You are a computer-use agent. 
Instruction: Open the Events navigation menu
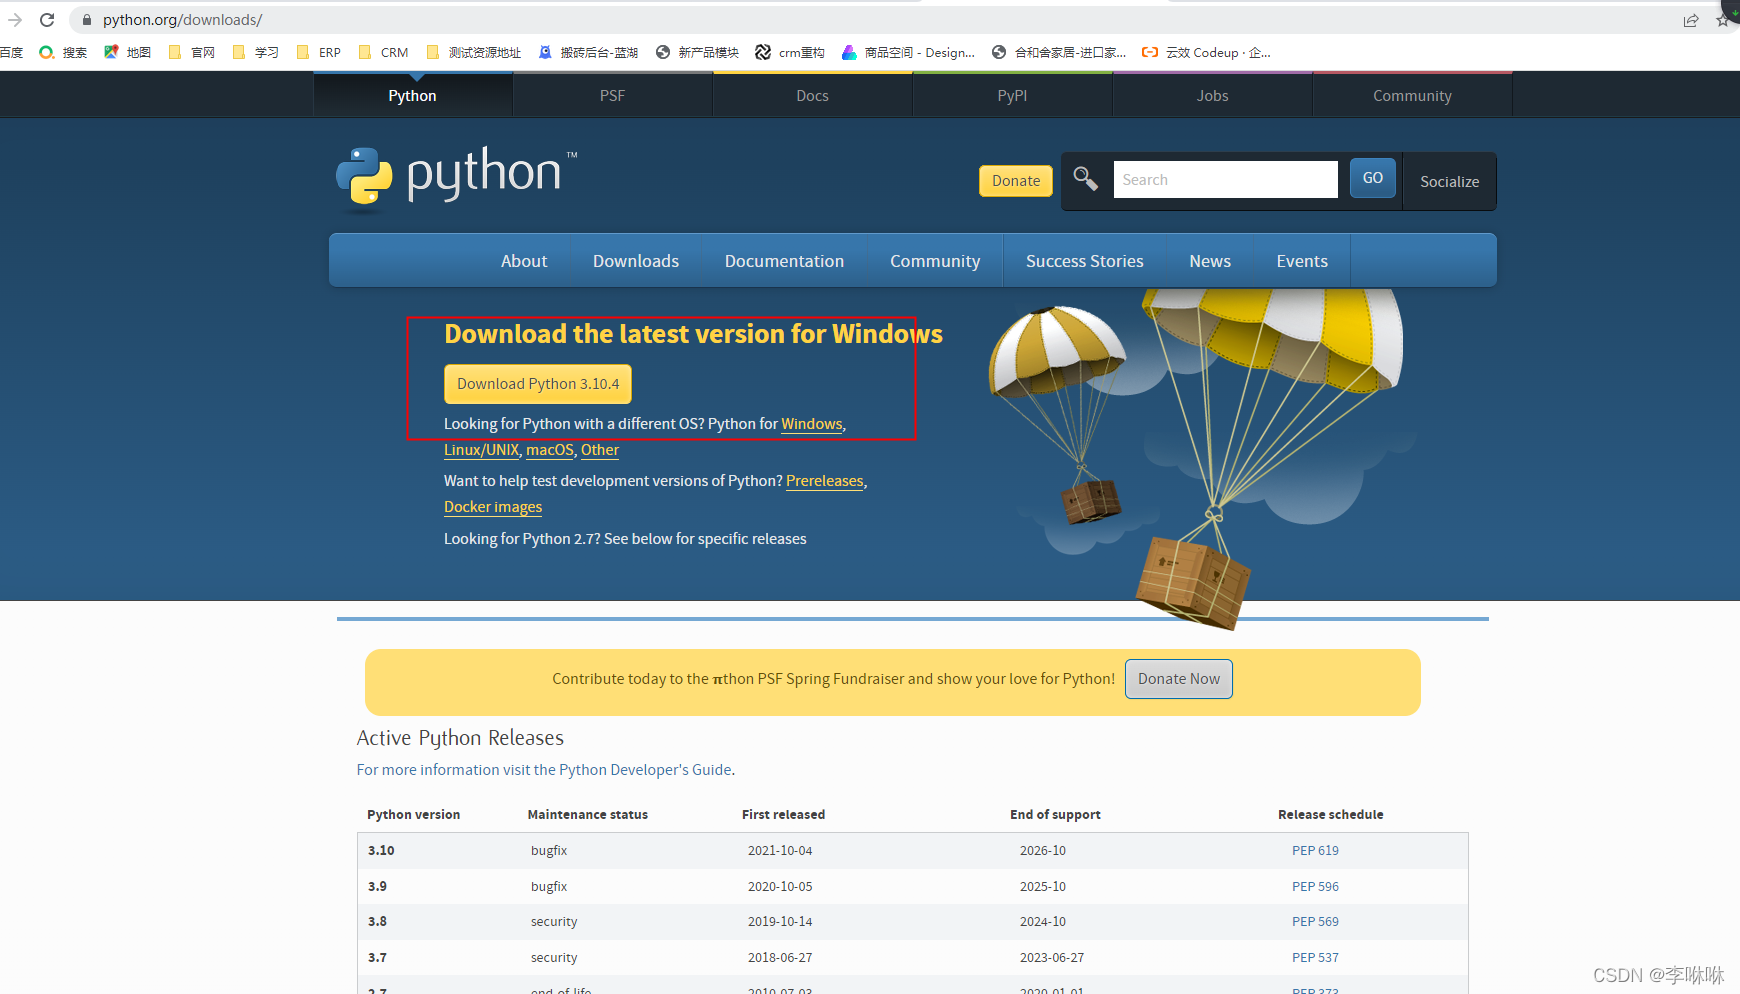[1302, 261]
